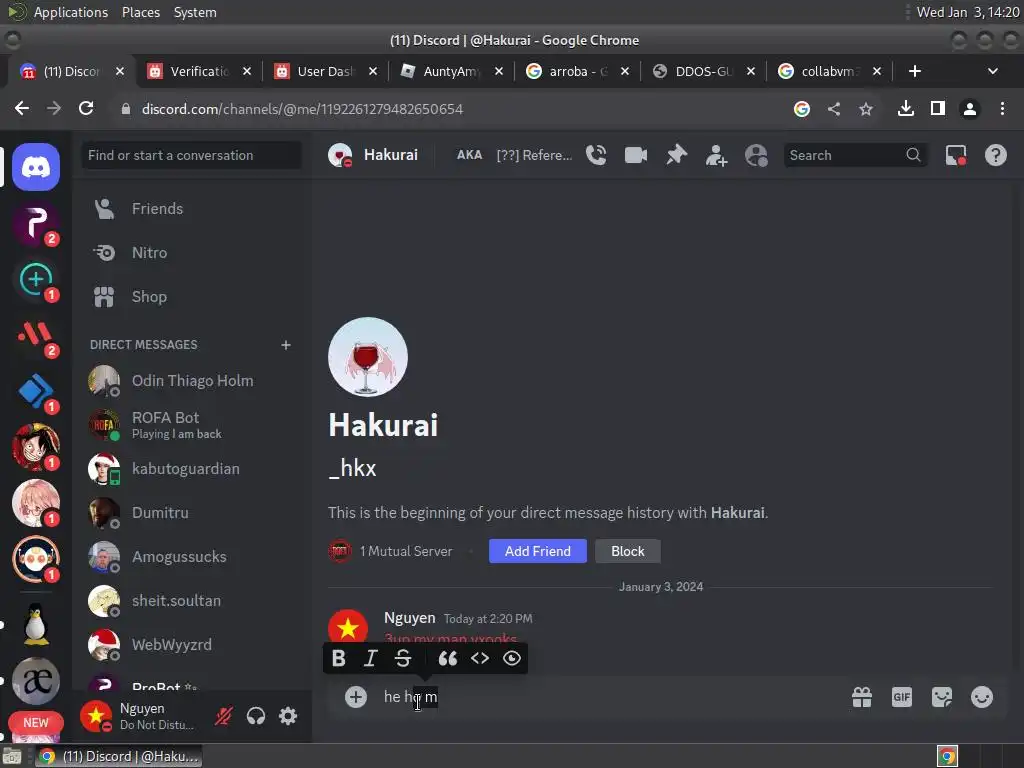Switch to arroba Google tab
Viewport: 1024px width, 768px height.
pos(578,71)
